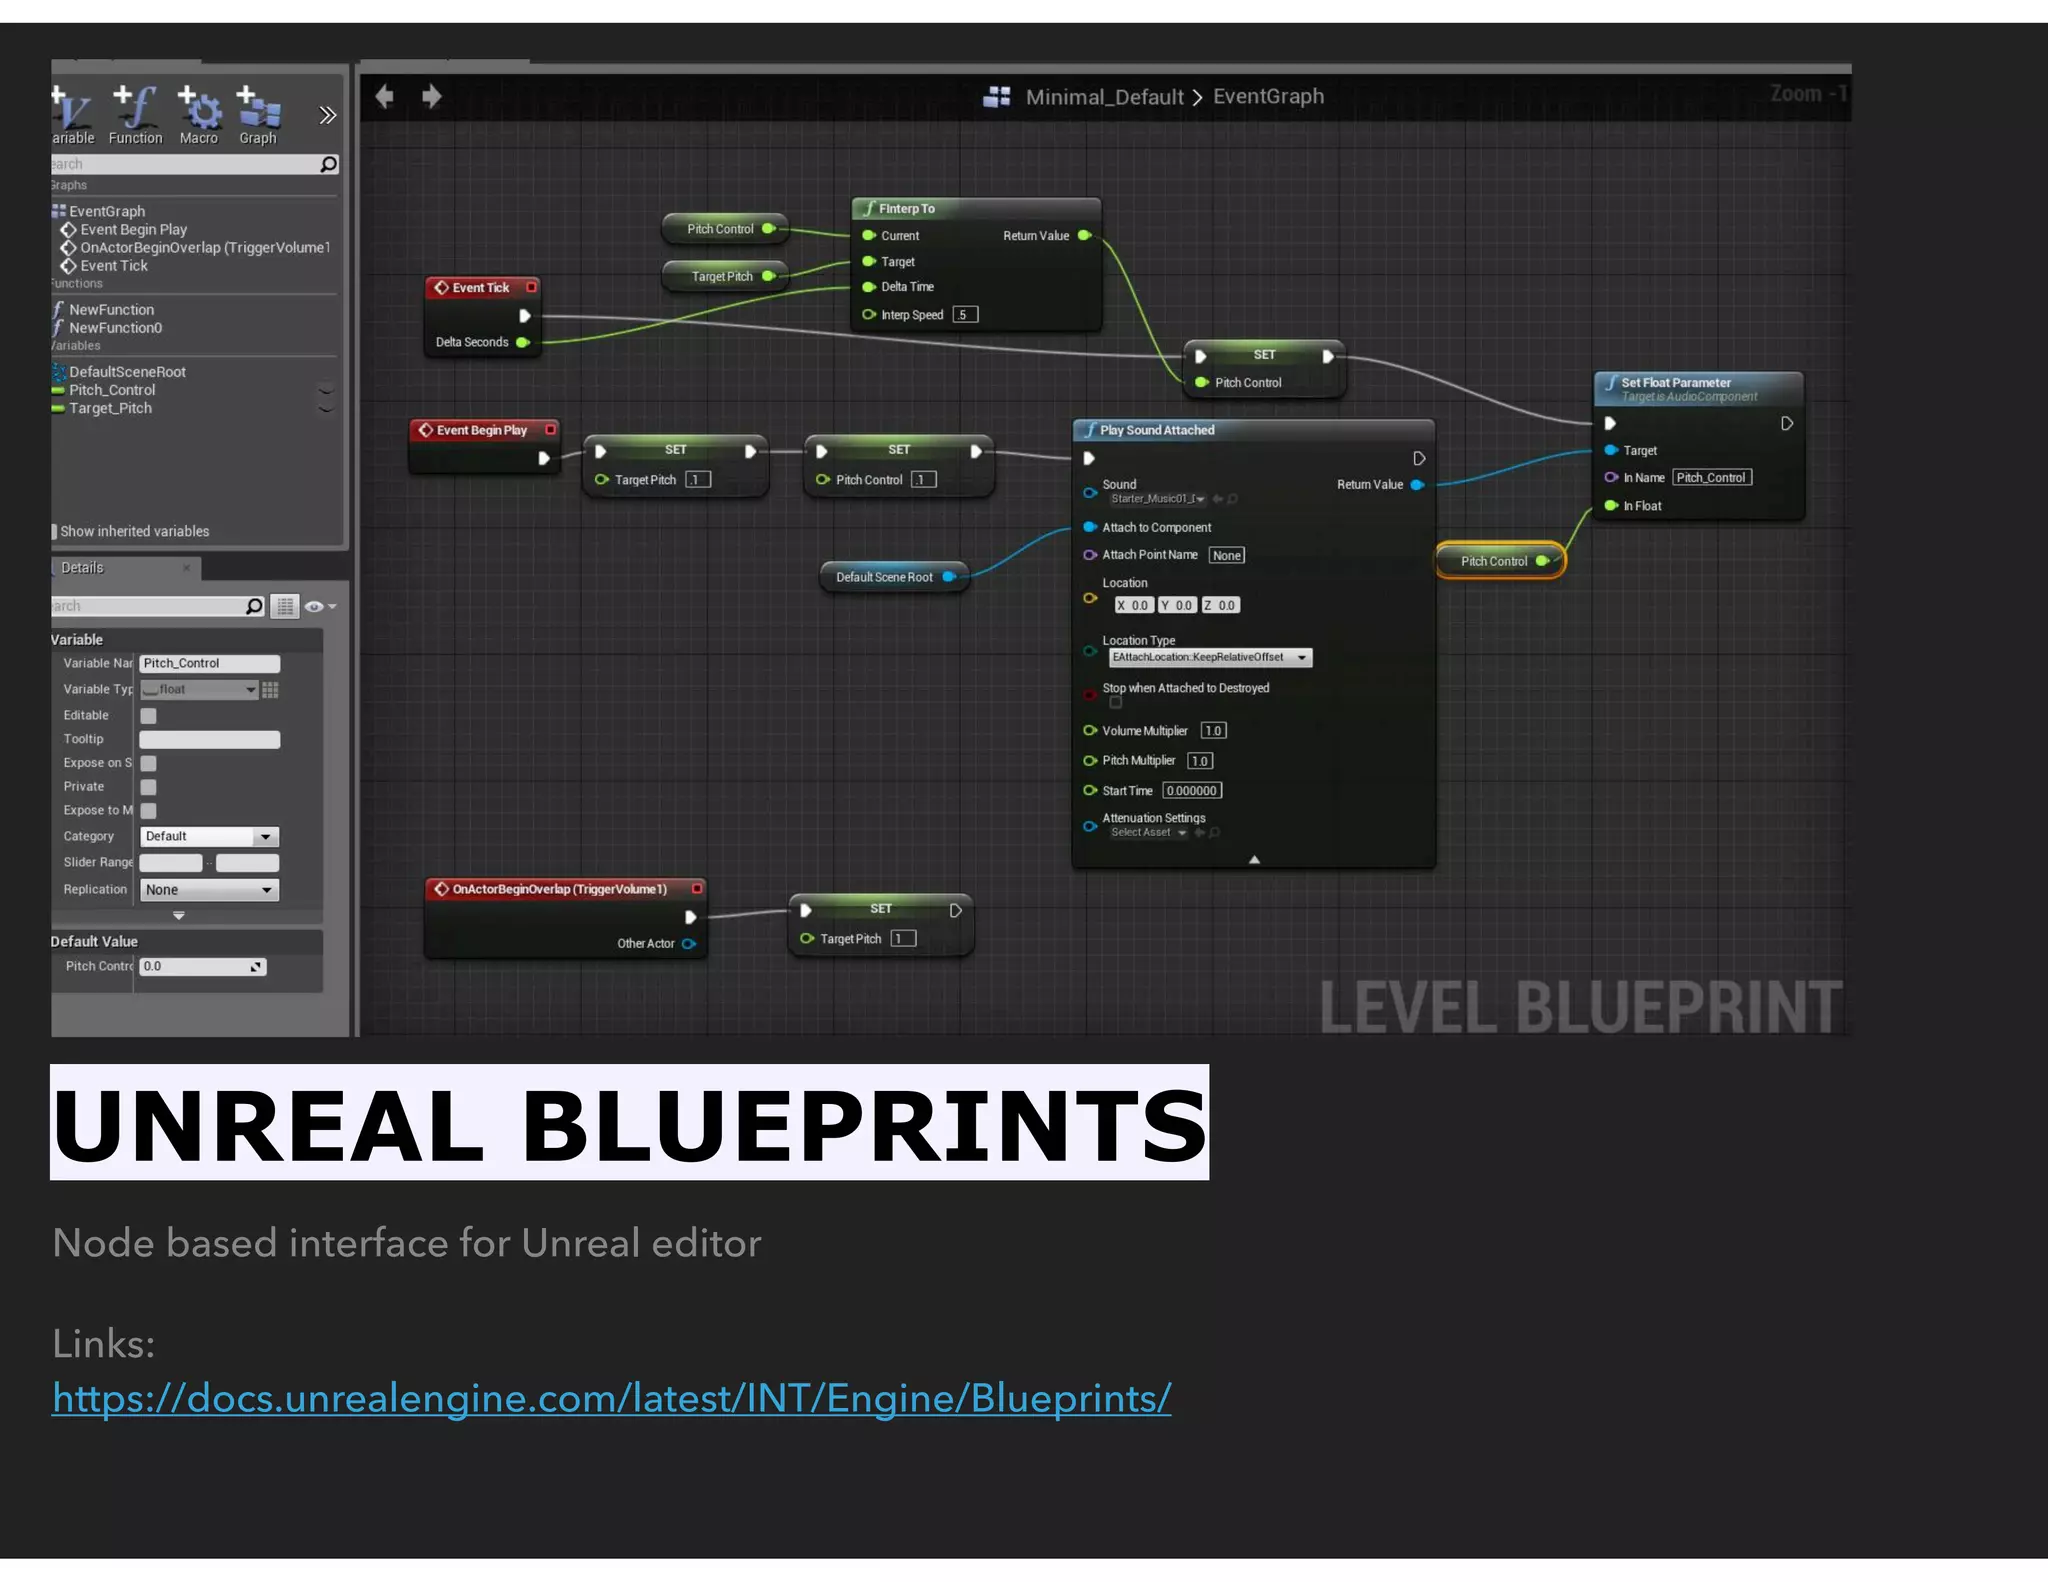Click the Interp Speed value box

965,314
